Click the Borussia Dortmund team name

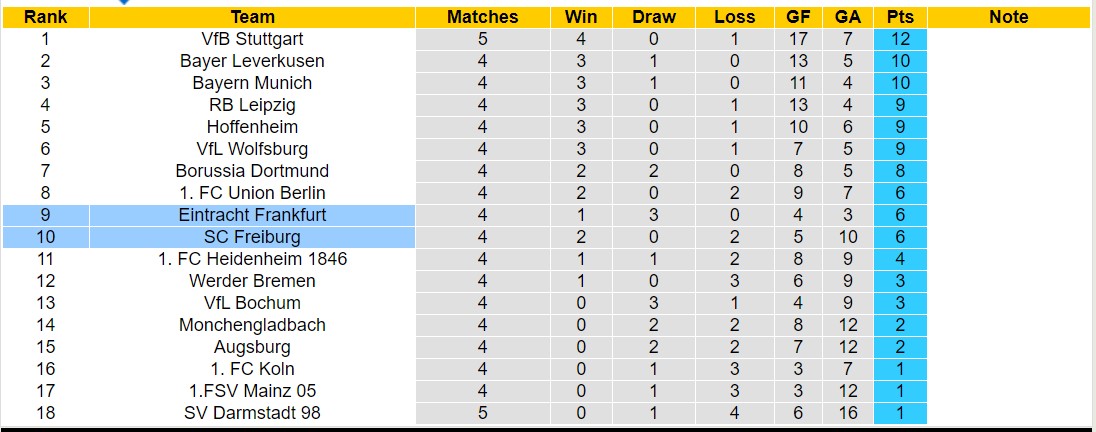252,171
